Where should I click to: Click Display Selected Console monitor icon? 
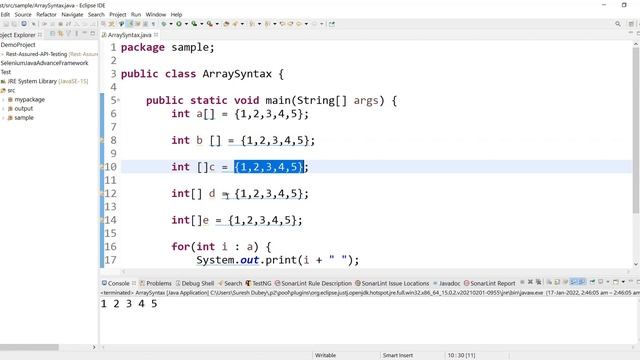click(600, 282)
